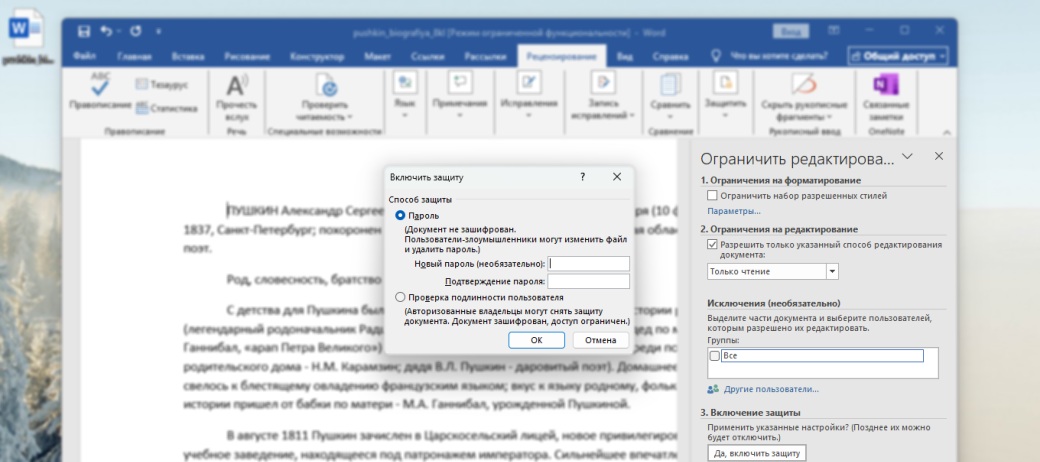This screenshot has height=462, width=1040.
Task: Expand the restrict editing pane options chevron
Action: coord(907,157)
